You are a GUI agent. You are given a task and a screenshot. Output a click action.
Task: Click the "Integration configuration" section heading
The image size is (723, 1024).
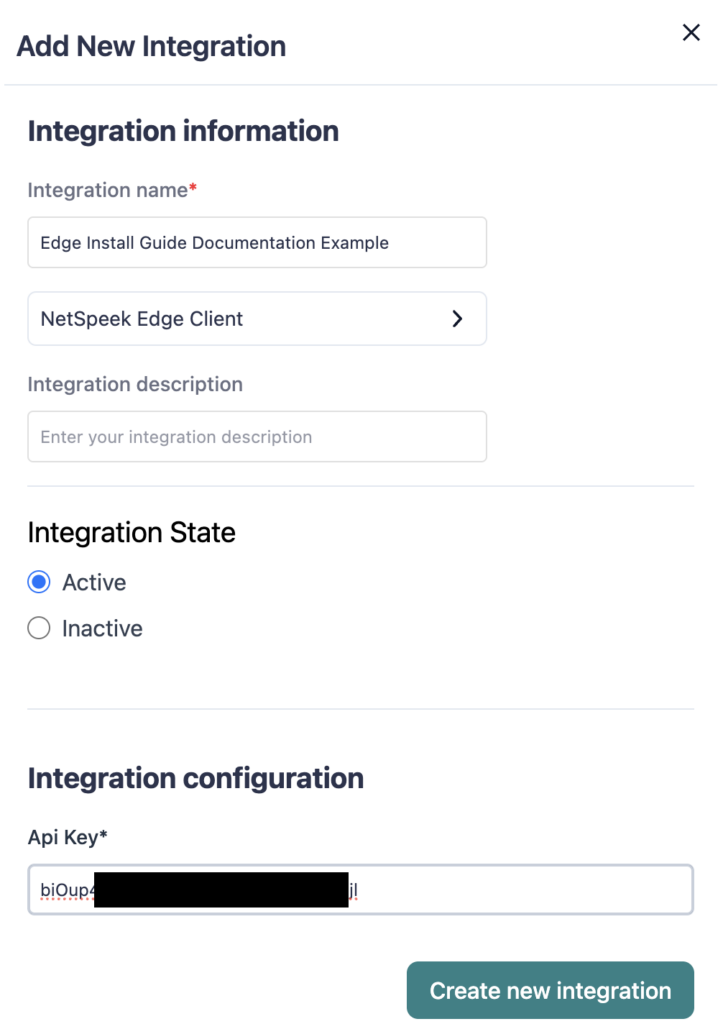point(196,778)
